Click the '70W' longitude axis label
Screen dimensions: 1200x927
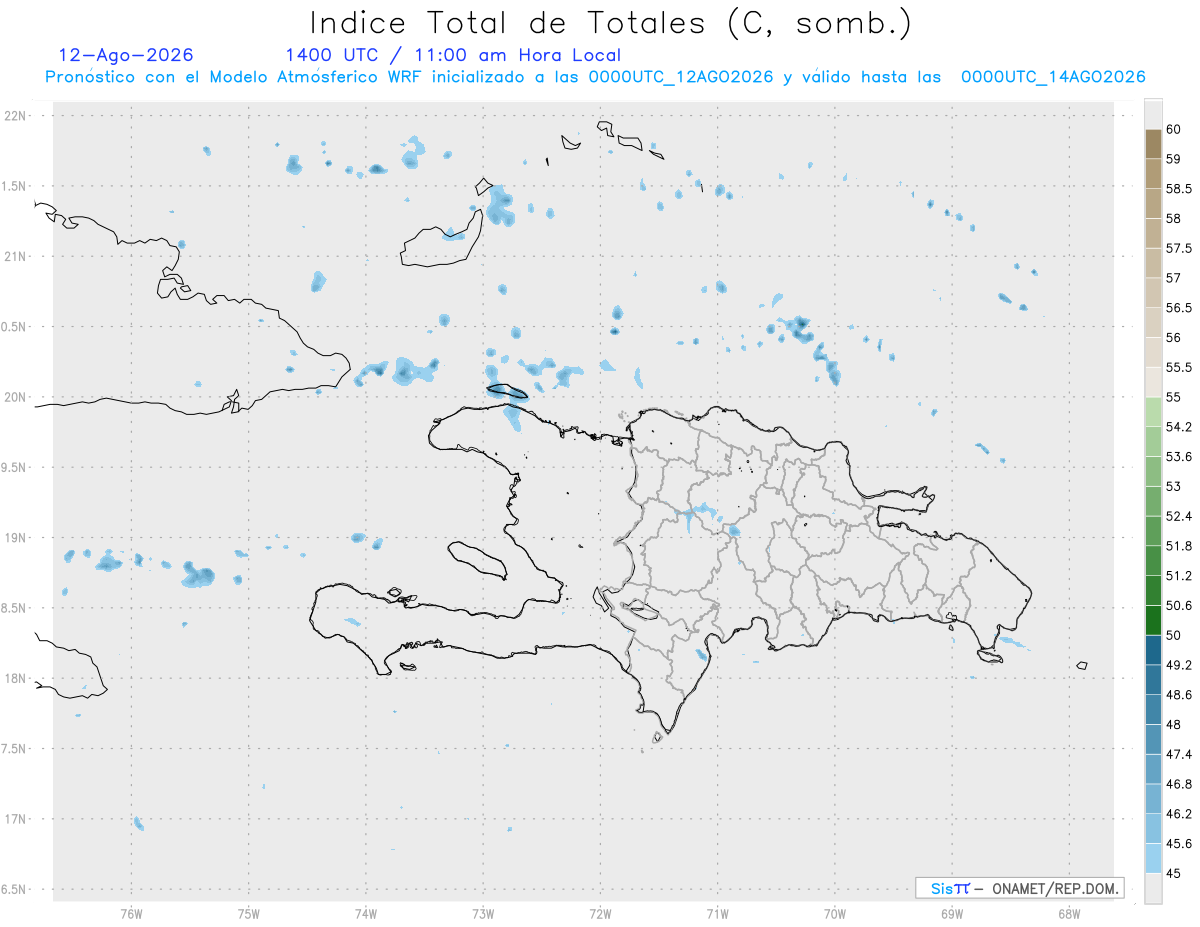pos(835,914)
